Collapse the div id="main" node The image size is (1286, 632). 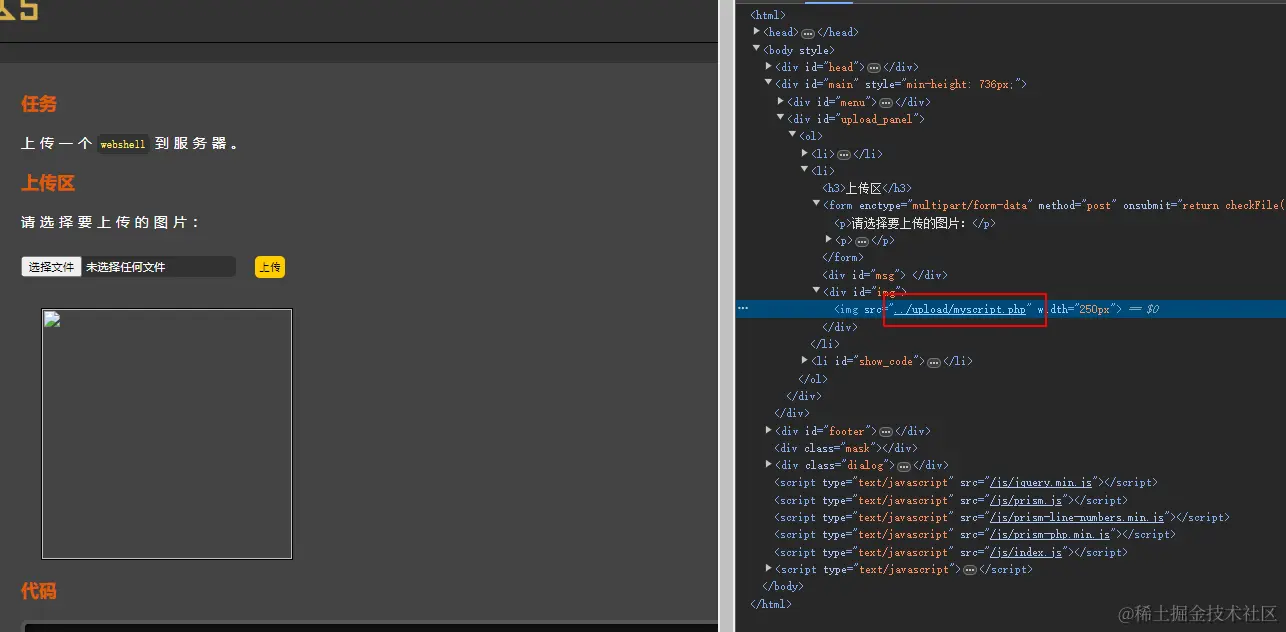pyautogui.click(x=769, y=84)
